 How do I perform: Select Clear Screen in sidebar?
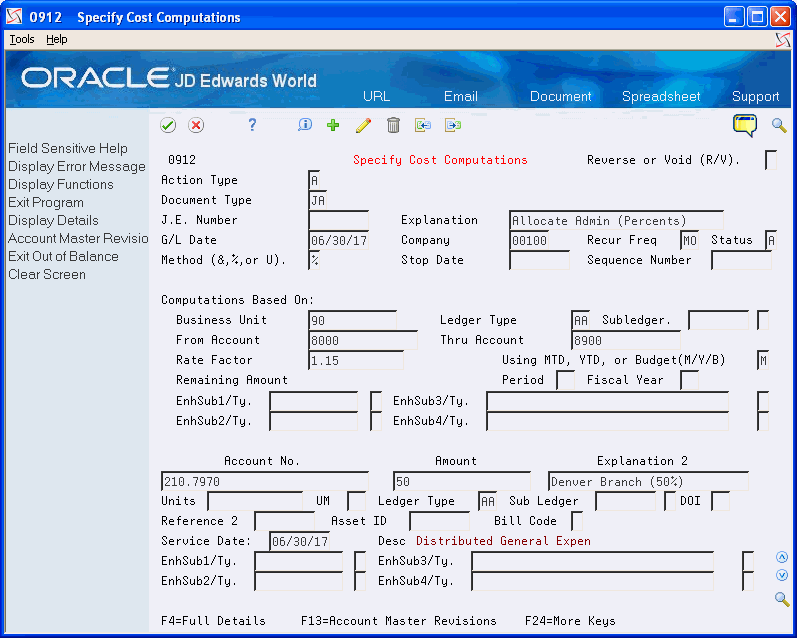(x=47, y=275)
